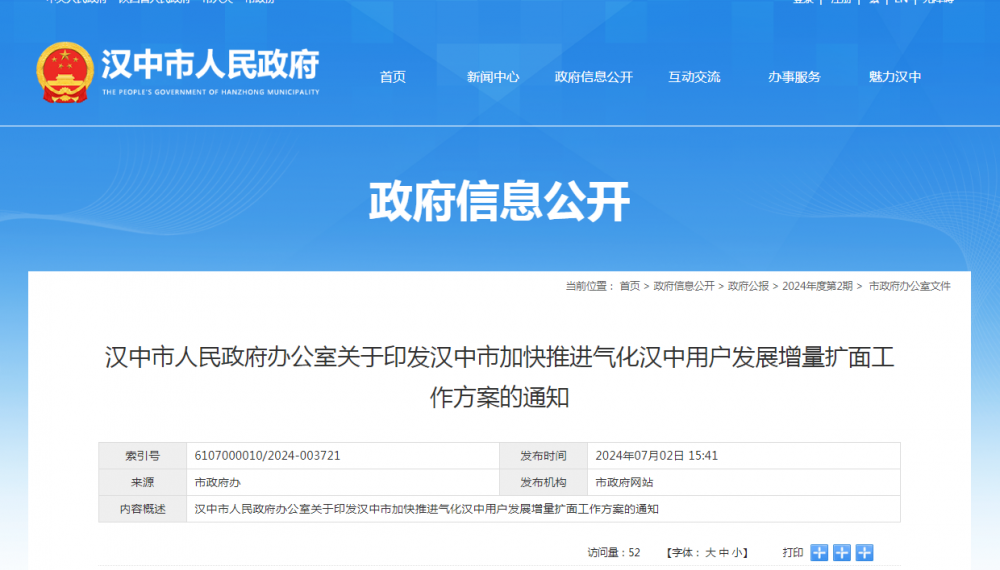The image size is (1000, 570).
Task: Select the 互动交流 navigation item
Action: (694, 77)
